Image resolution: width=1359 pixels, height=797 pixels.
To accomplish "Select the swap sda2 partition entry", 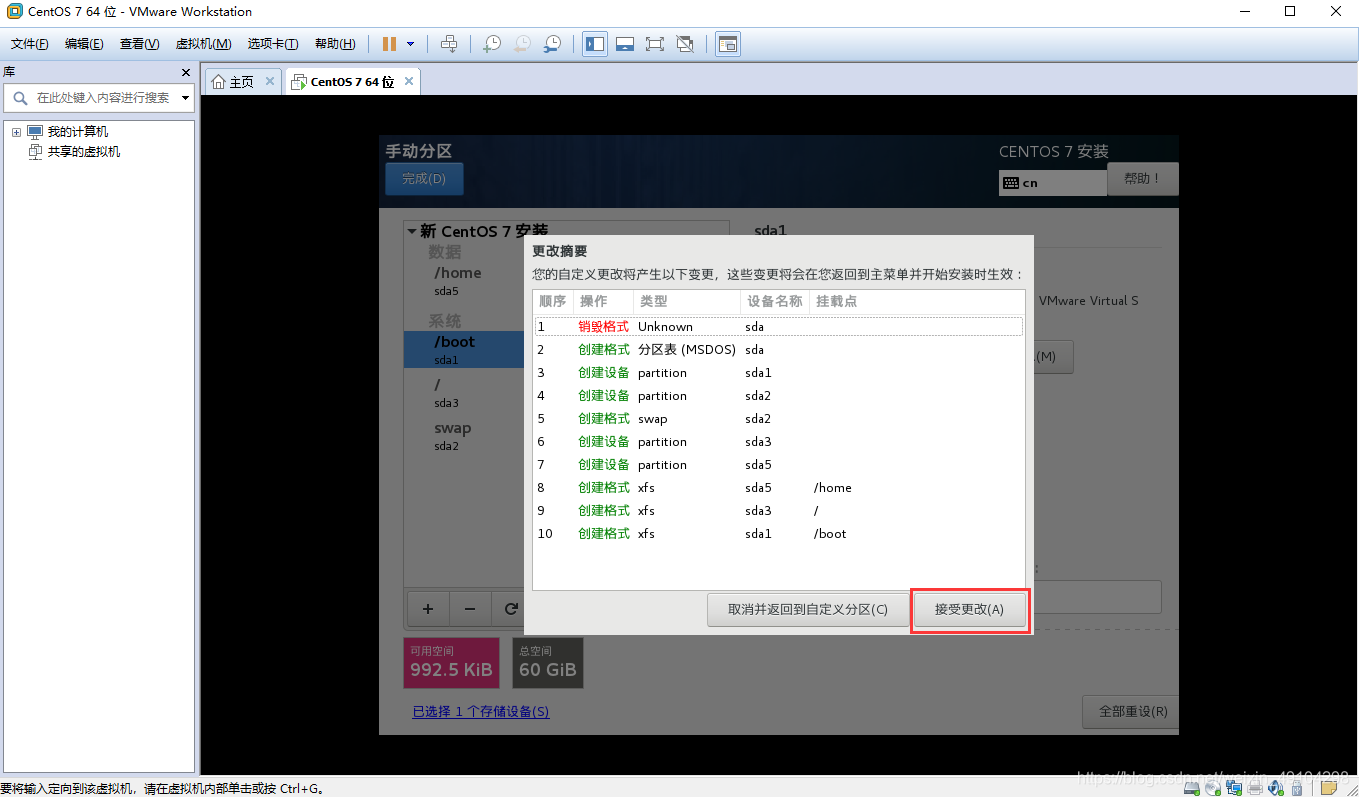I will pos(465,436).
